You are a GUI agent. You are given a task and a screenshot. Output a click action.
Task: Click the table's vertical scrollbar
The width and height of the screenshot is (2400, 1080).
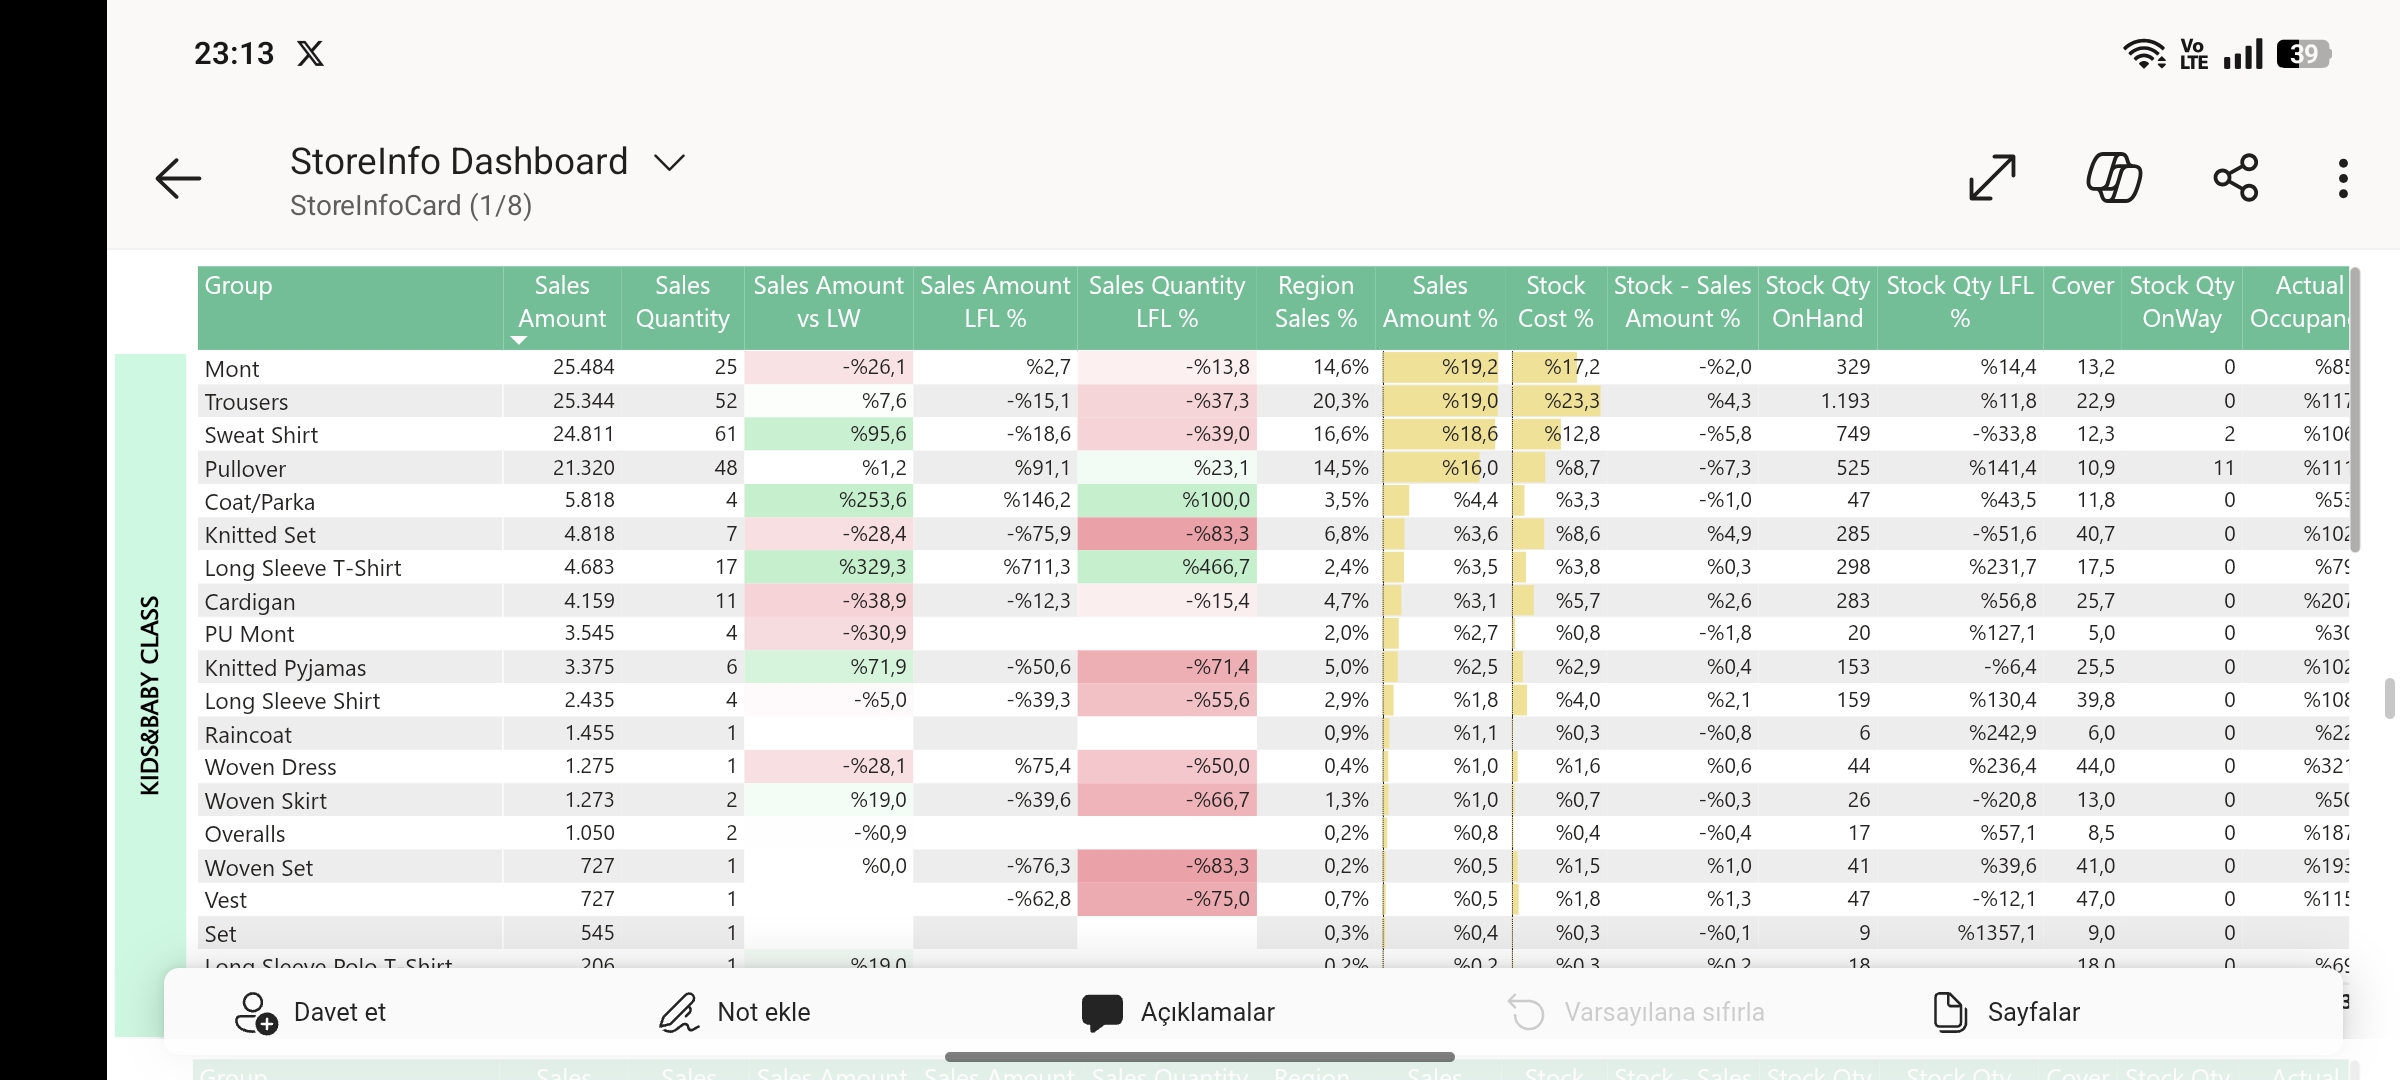click(x=2355, y=410)
